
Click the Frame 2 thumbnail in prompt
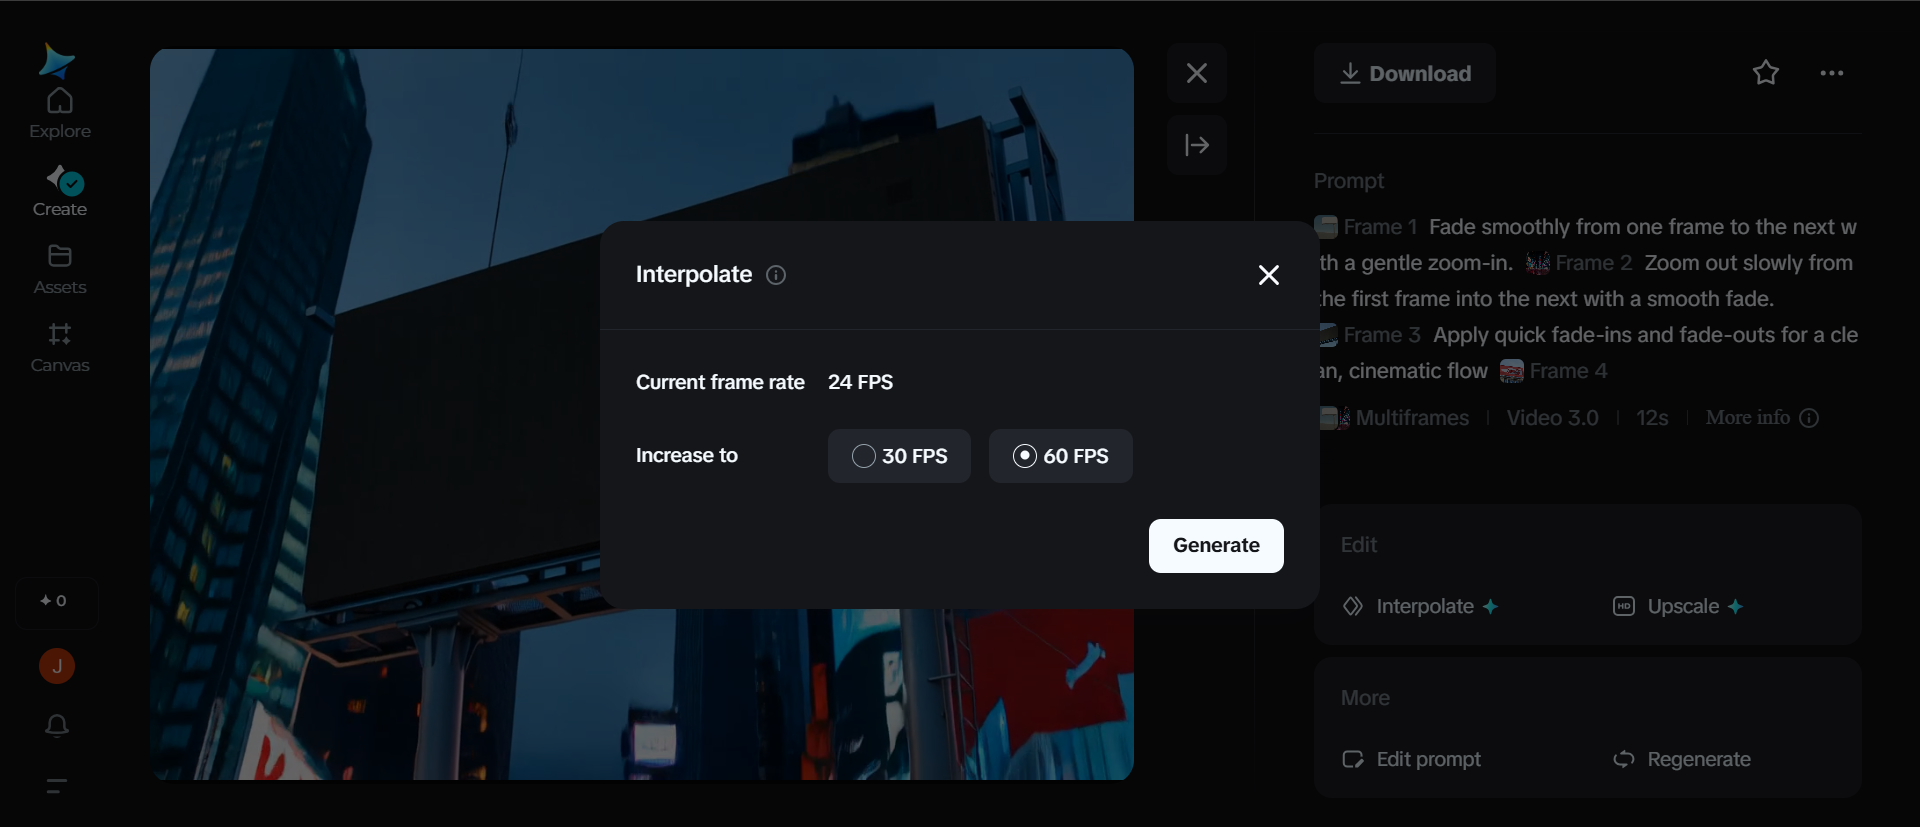pyautogui.click(x=1538, y=263)
